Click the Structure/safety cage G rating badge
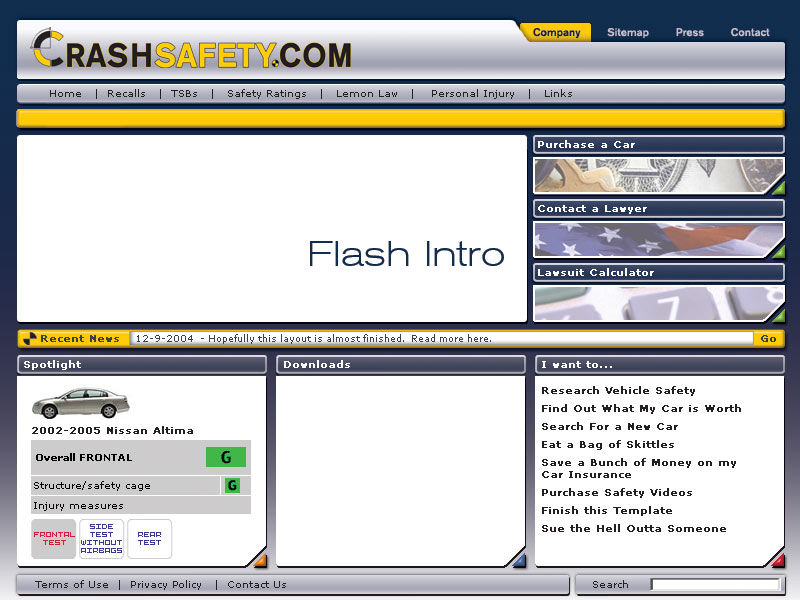This screenshot has width=800, height=600. pos(232,485)
